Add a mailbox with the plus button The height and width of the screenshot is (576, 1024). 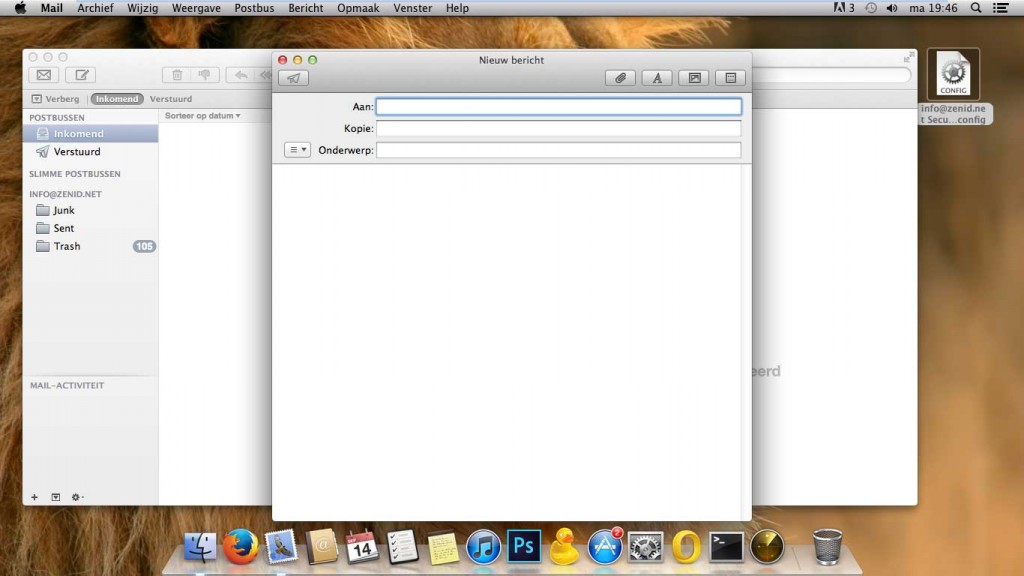34,497
